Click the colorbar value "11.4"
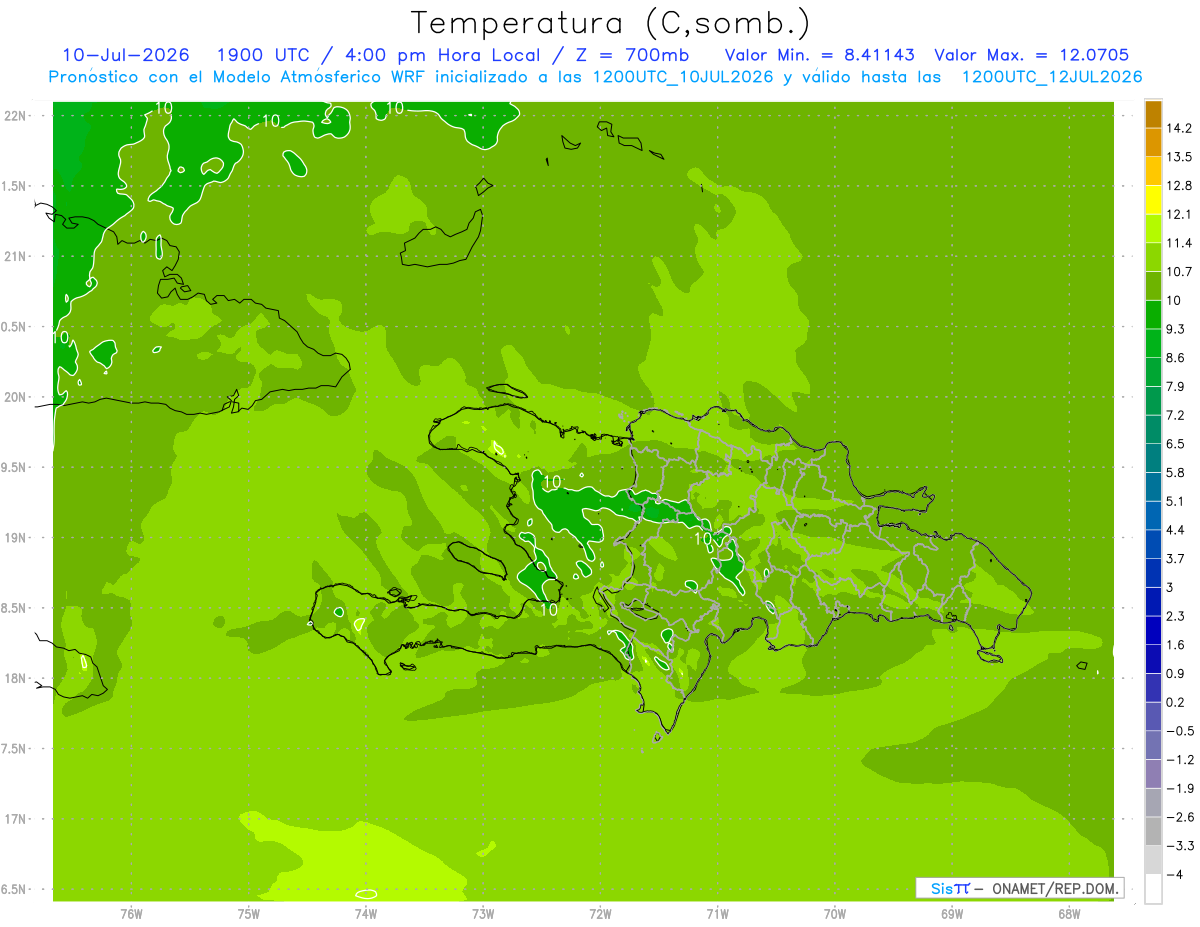1200x927 pixels. click(x=1180, y=243)
